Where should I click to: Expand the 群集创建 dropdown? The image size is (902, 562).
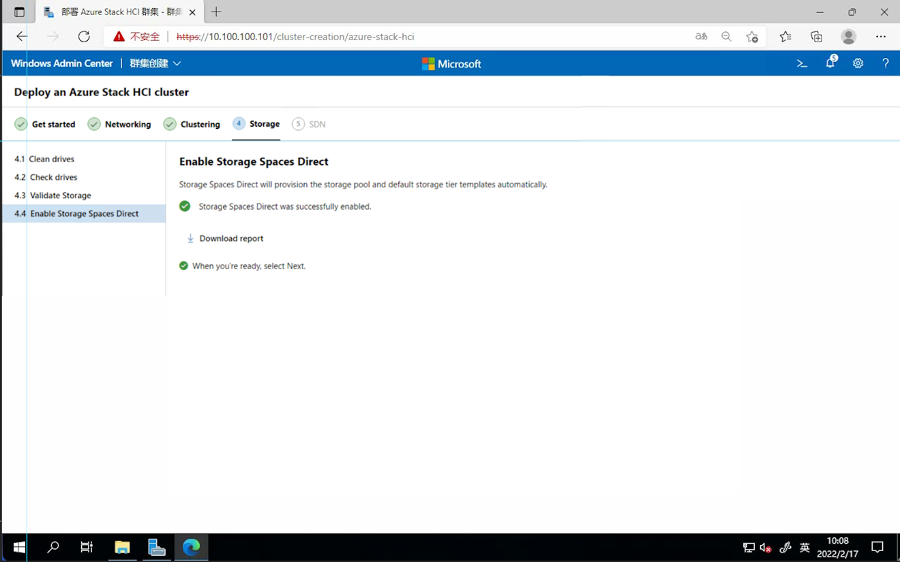tap(155, 64)
